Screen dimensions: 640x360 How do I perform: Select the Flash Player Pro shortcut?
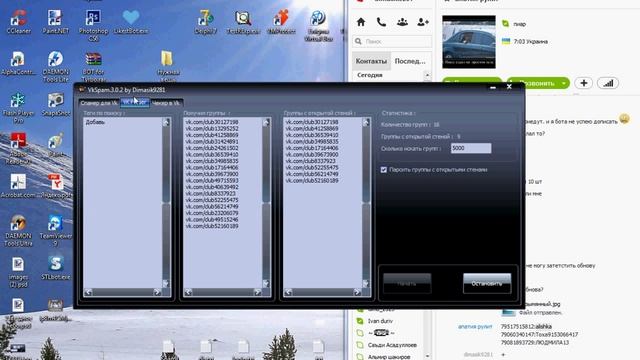click(18, 108)
